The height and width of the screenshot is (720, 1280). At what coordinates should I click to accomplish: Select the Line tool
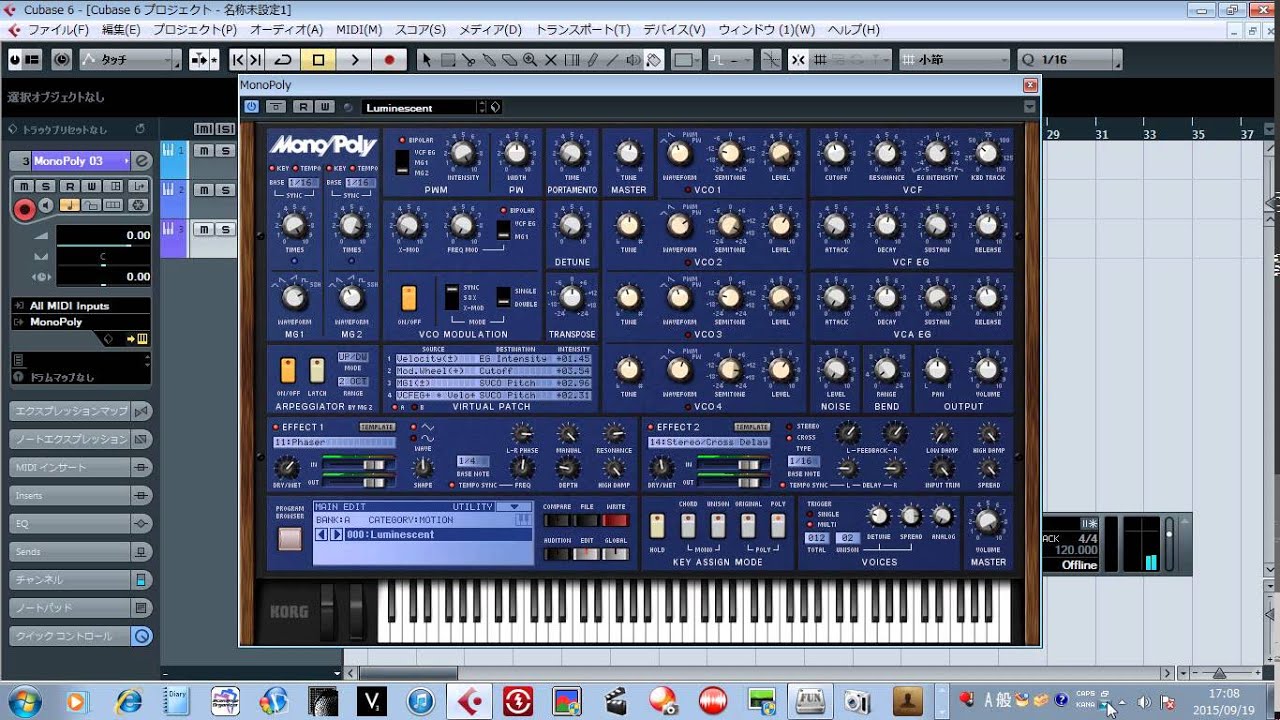612,60
